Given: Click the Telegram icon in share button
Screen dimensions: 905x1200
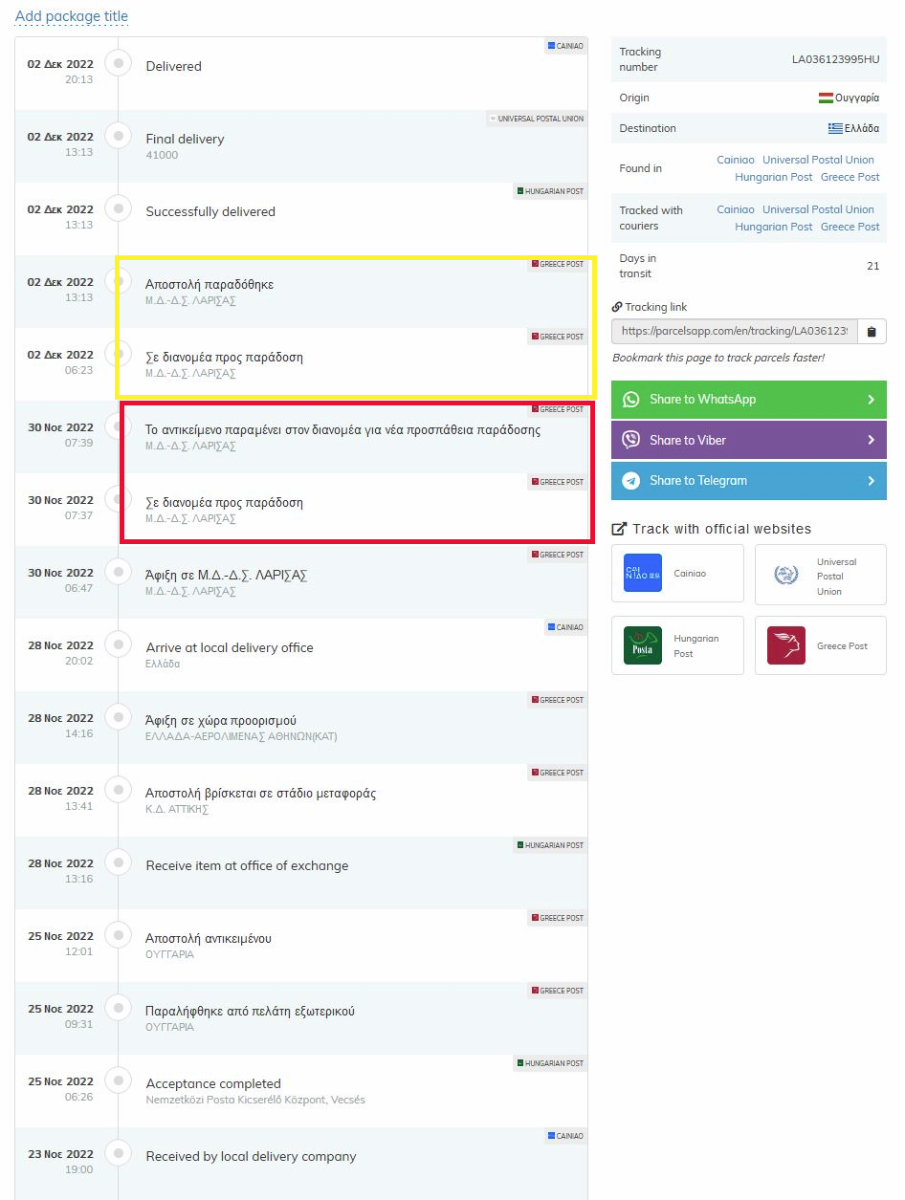Looking at the screenshot, I should [x=631, y=481].
